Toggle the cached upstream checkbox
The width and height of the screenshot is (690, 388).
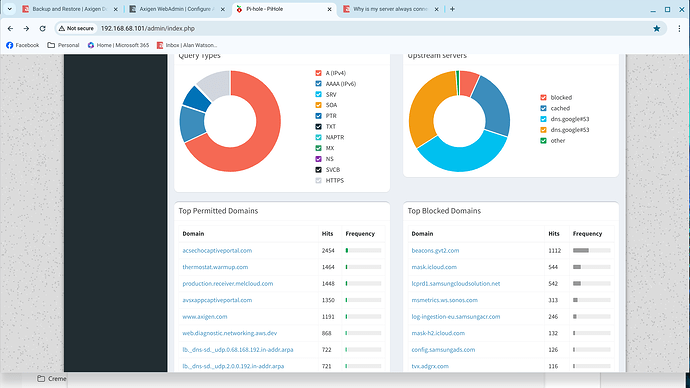(543, 108)
